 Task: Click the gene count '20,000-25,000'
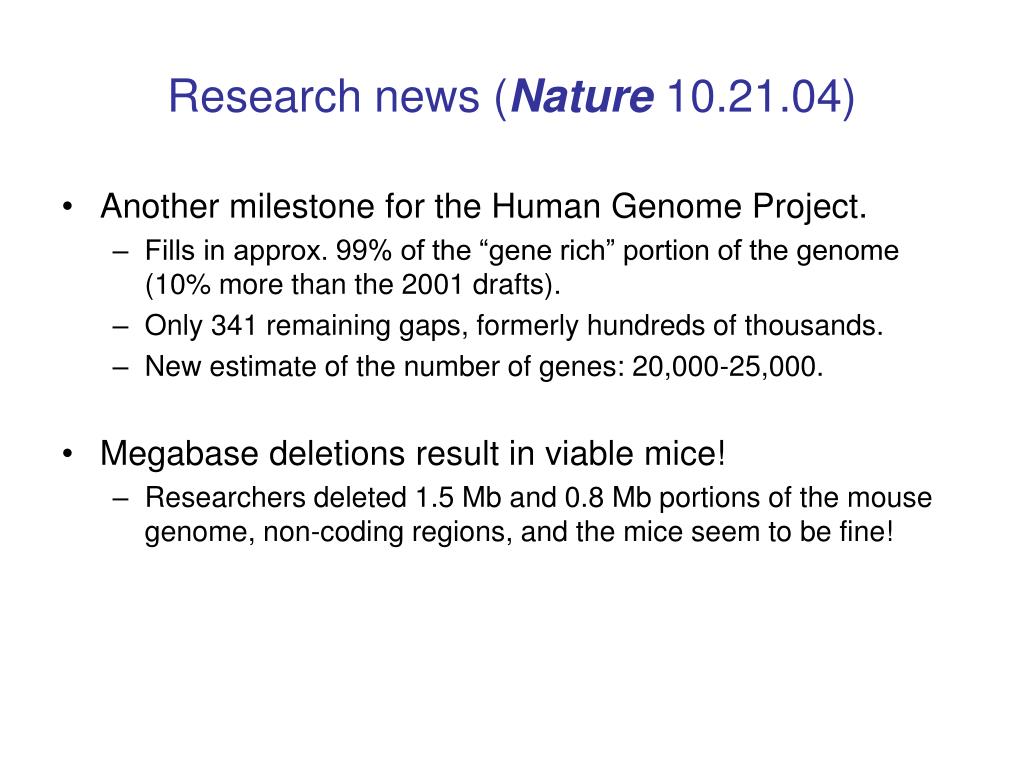[728, 366]
